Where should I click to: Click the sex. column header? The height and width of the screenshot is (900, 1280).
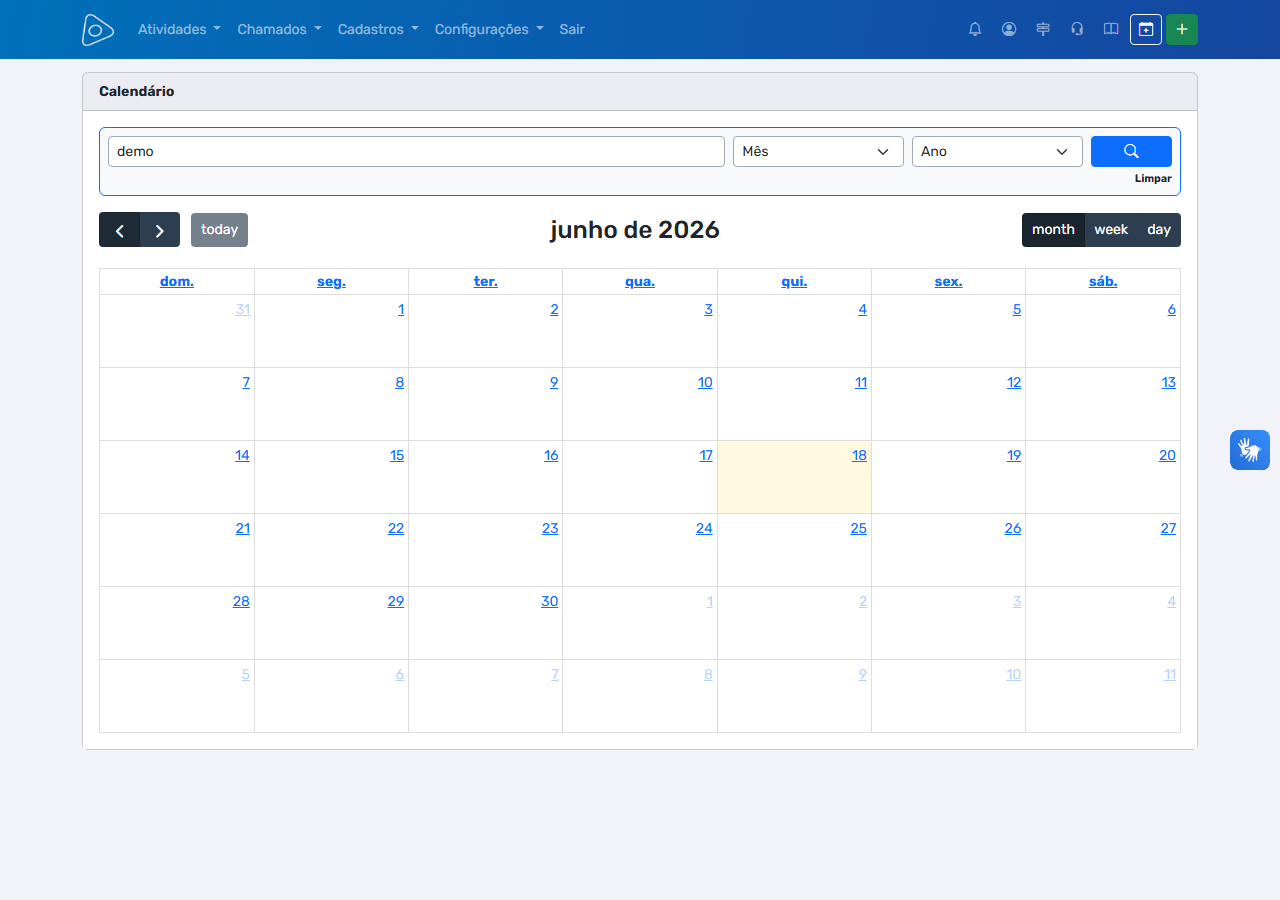(x=948, y=282)
